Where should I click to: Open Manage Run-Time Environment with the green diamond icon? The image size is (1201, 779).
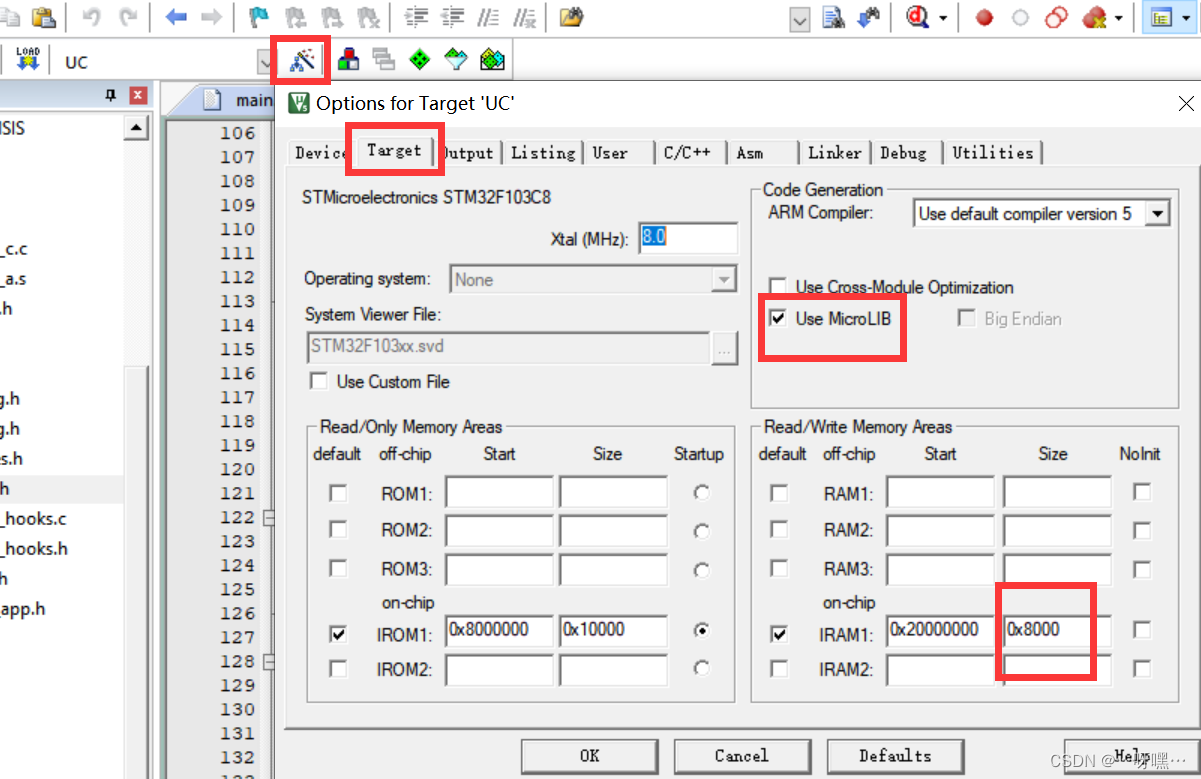[x=420, y=60]
